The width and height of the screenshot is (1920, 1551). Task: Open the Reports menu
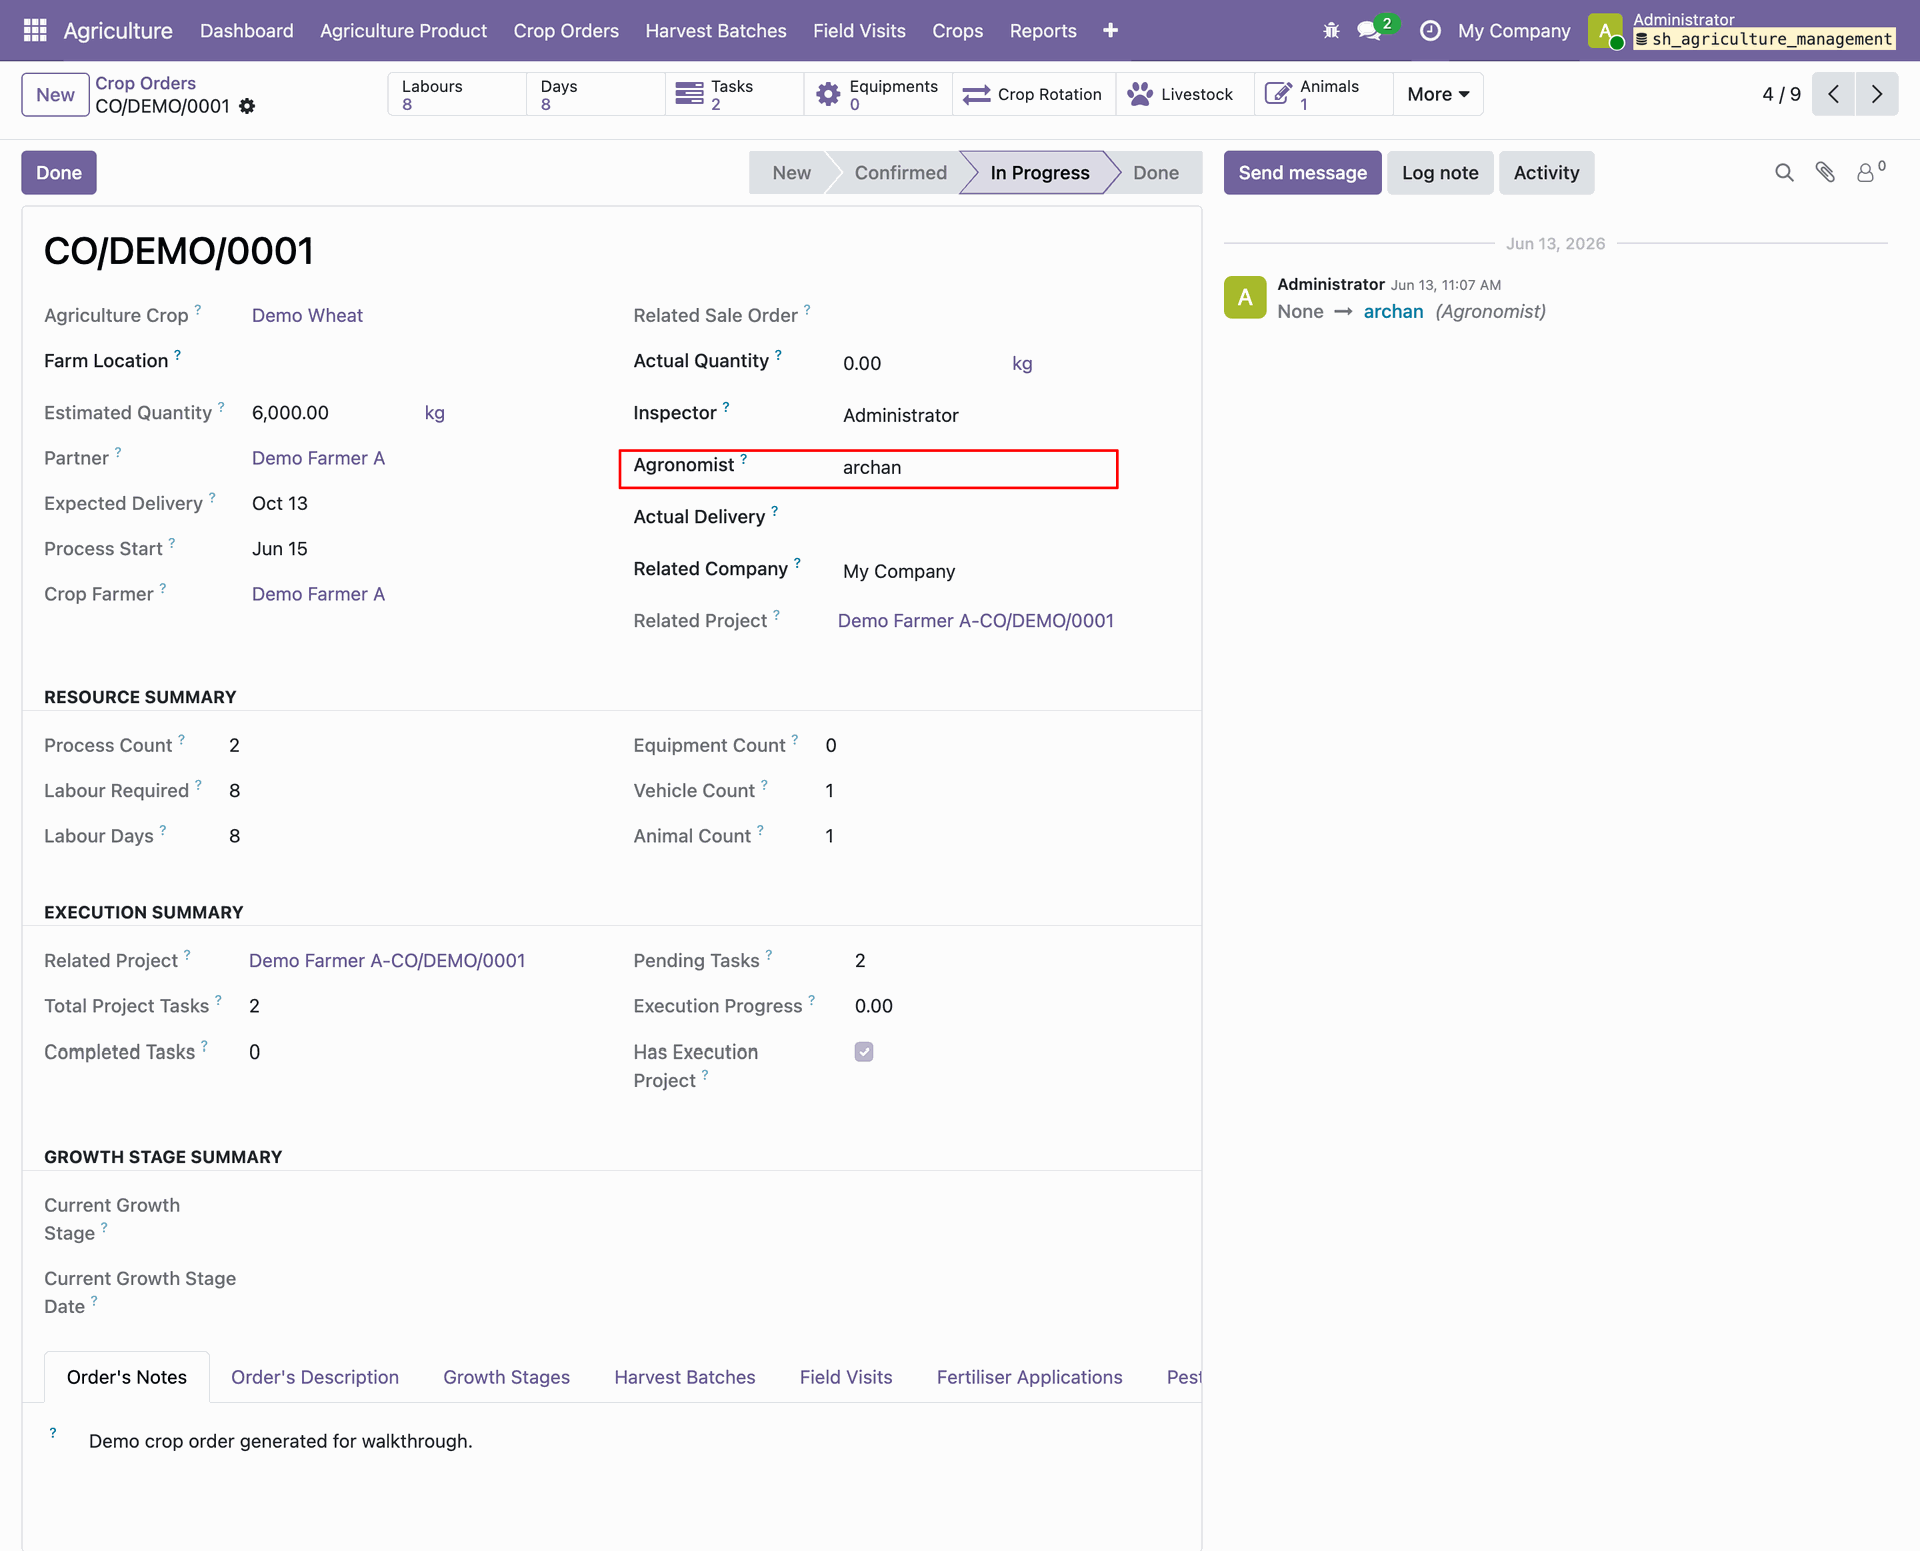click(1042, 31)
